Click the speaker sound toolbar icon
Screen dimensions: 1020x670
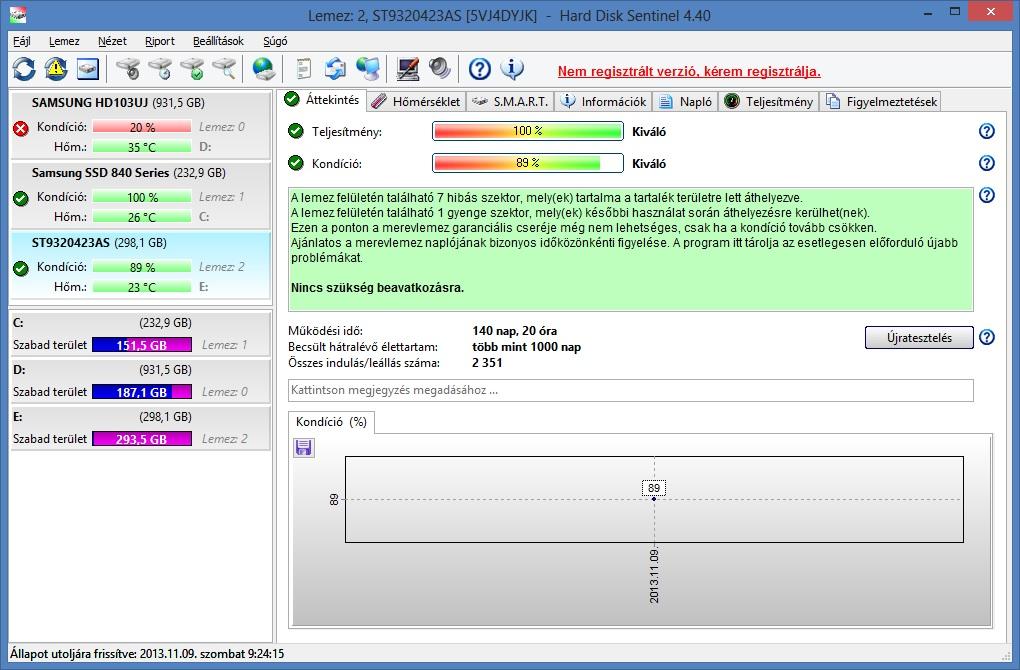(x=440, y=69)
